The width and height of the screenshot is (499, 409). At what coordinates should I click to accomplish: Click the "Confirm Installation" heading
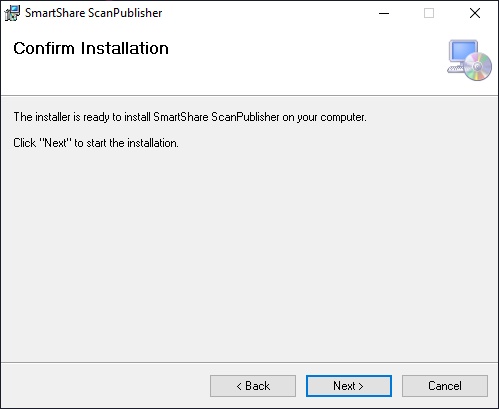[x=91, y=48]
